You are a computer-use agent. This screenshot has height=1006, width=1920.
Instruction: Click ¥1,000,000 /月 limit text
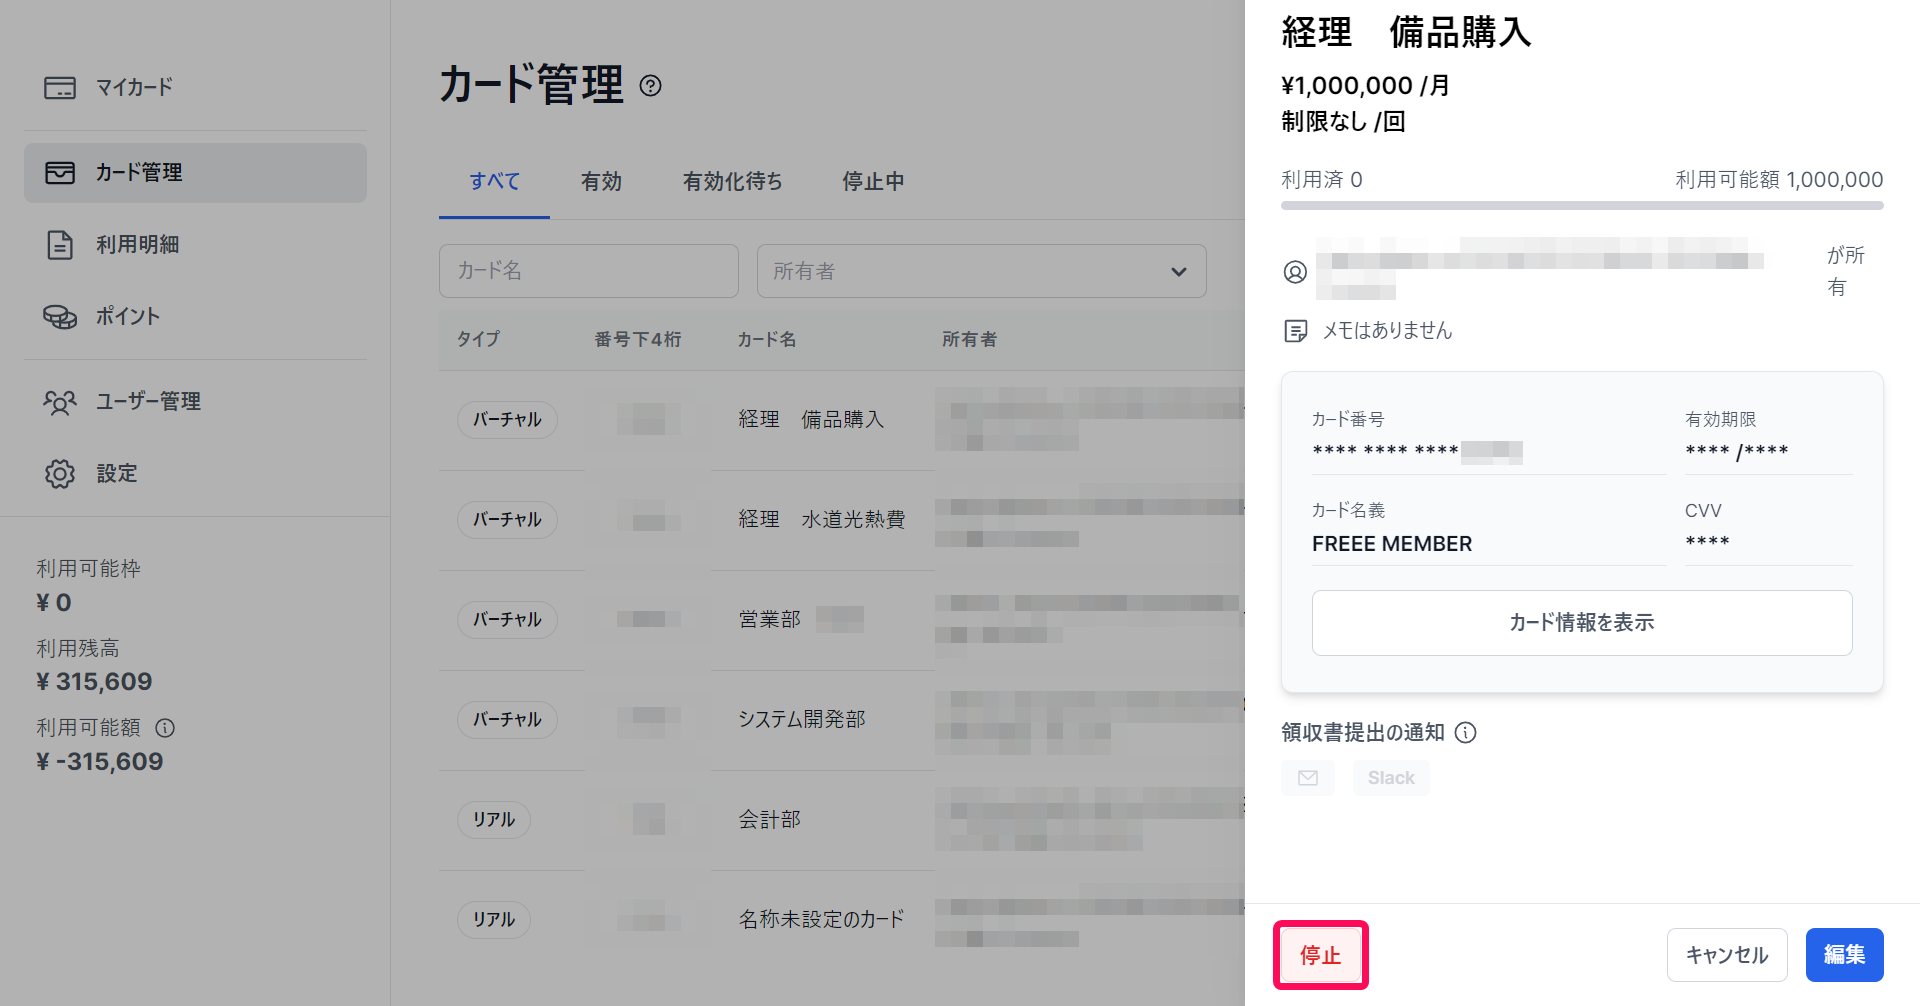point(1365,86)
